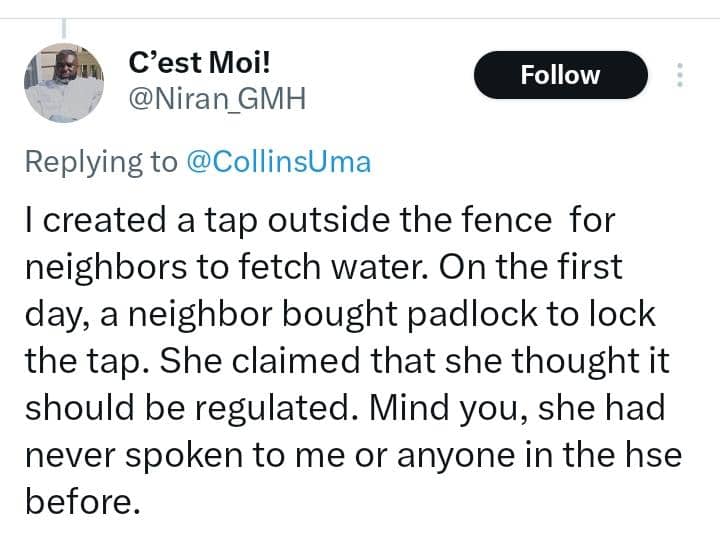Open the @CollinsUma profile link
This screenshot has width=720, height=537.
point(278,162)
